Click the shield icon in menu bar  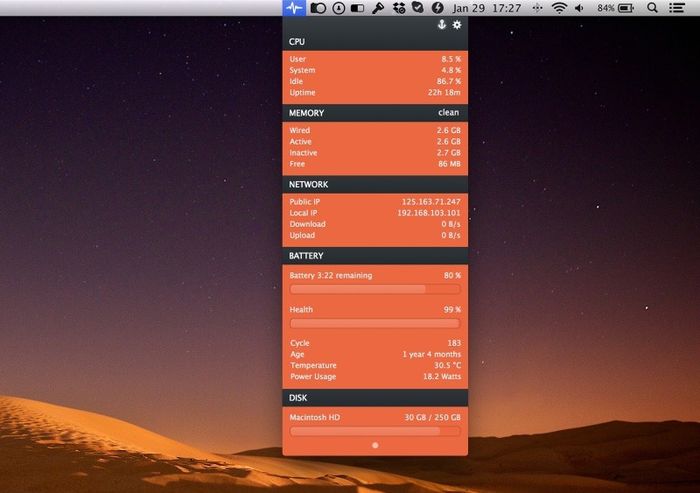click(x=417, y=8)
